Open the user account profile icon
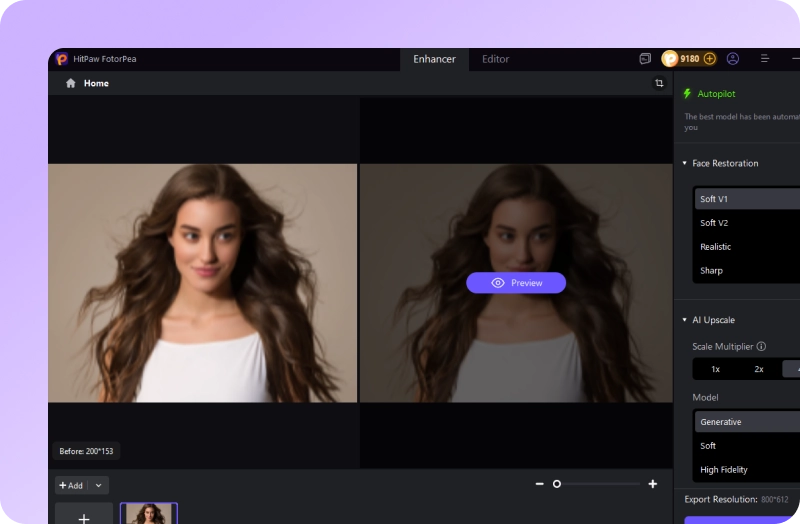Image resolution: width=800 pixels, height=524 pixels. pos(733,59)
